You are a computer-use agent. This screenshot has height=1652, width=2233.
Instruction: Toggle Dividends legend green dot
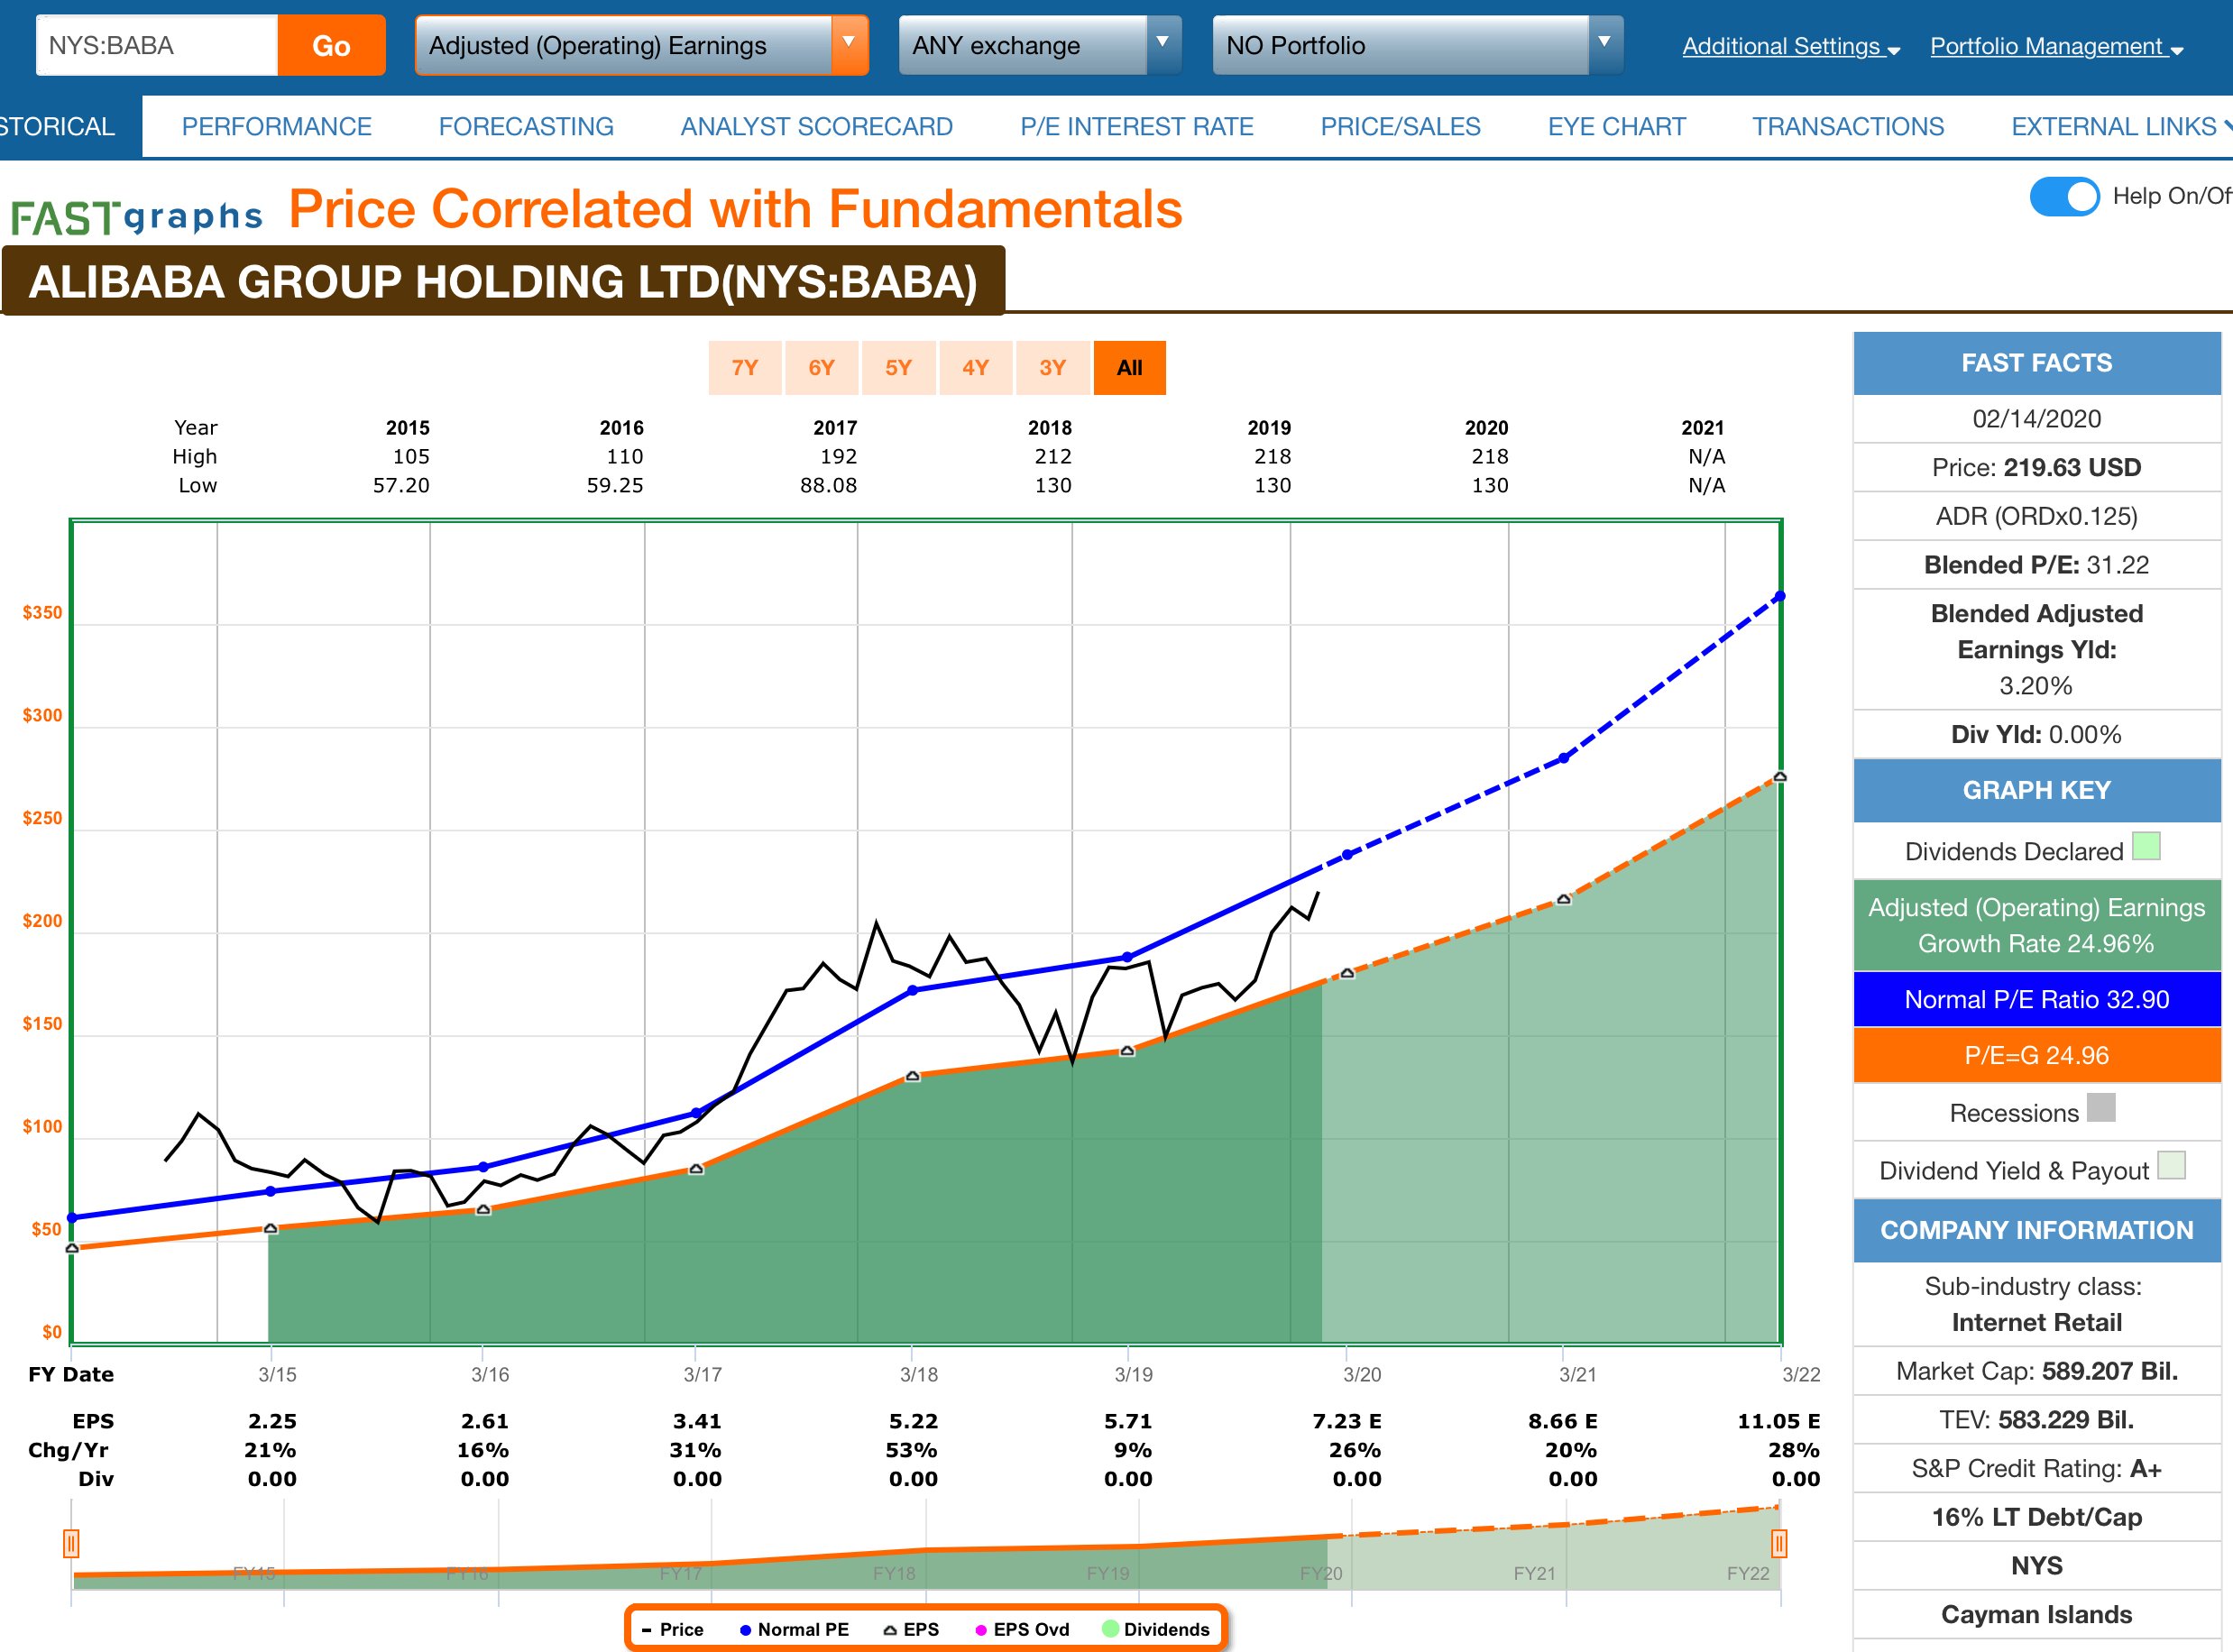[1110, 1629]
